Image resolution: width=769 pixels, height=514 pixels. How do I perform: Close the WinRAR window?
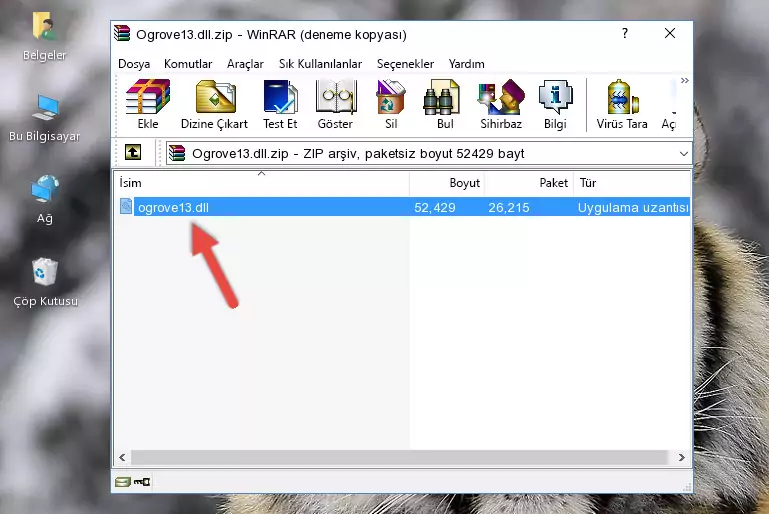(x=669, y=33)
